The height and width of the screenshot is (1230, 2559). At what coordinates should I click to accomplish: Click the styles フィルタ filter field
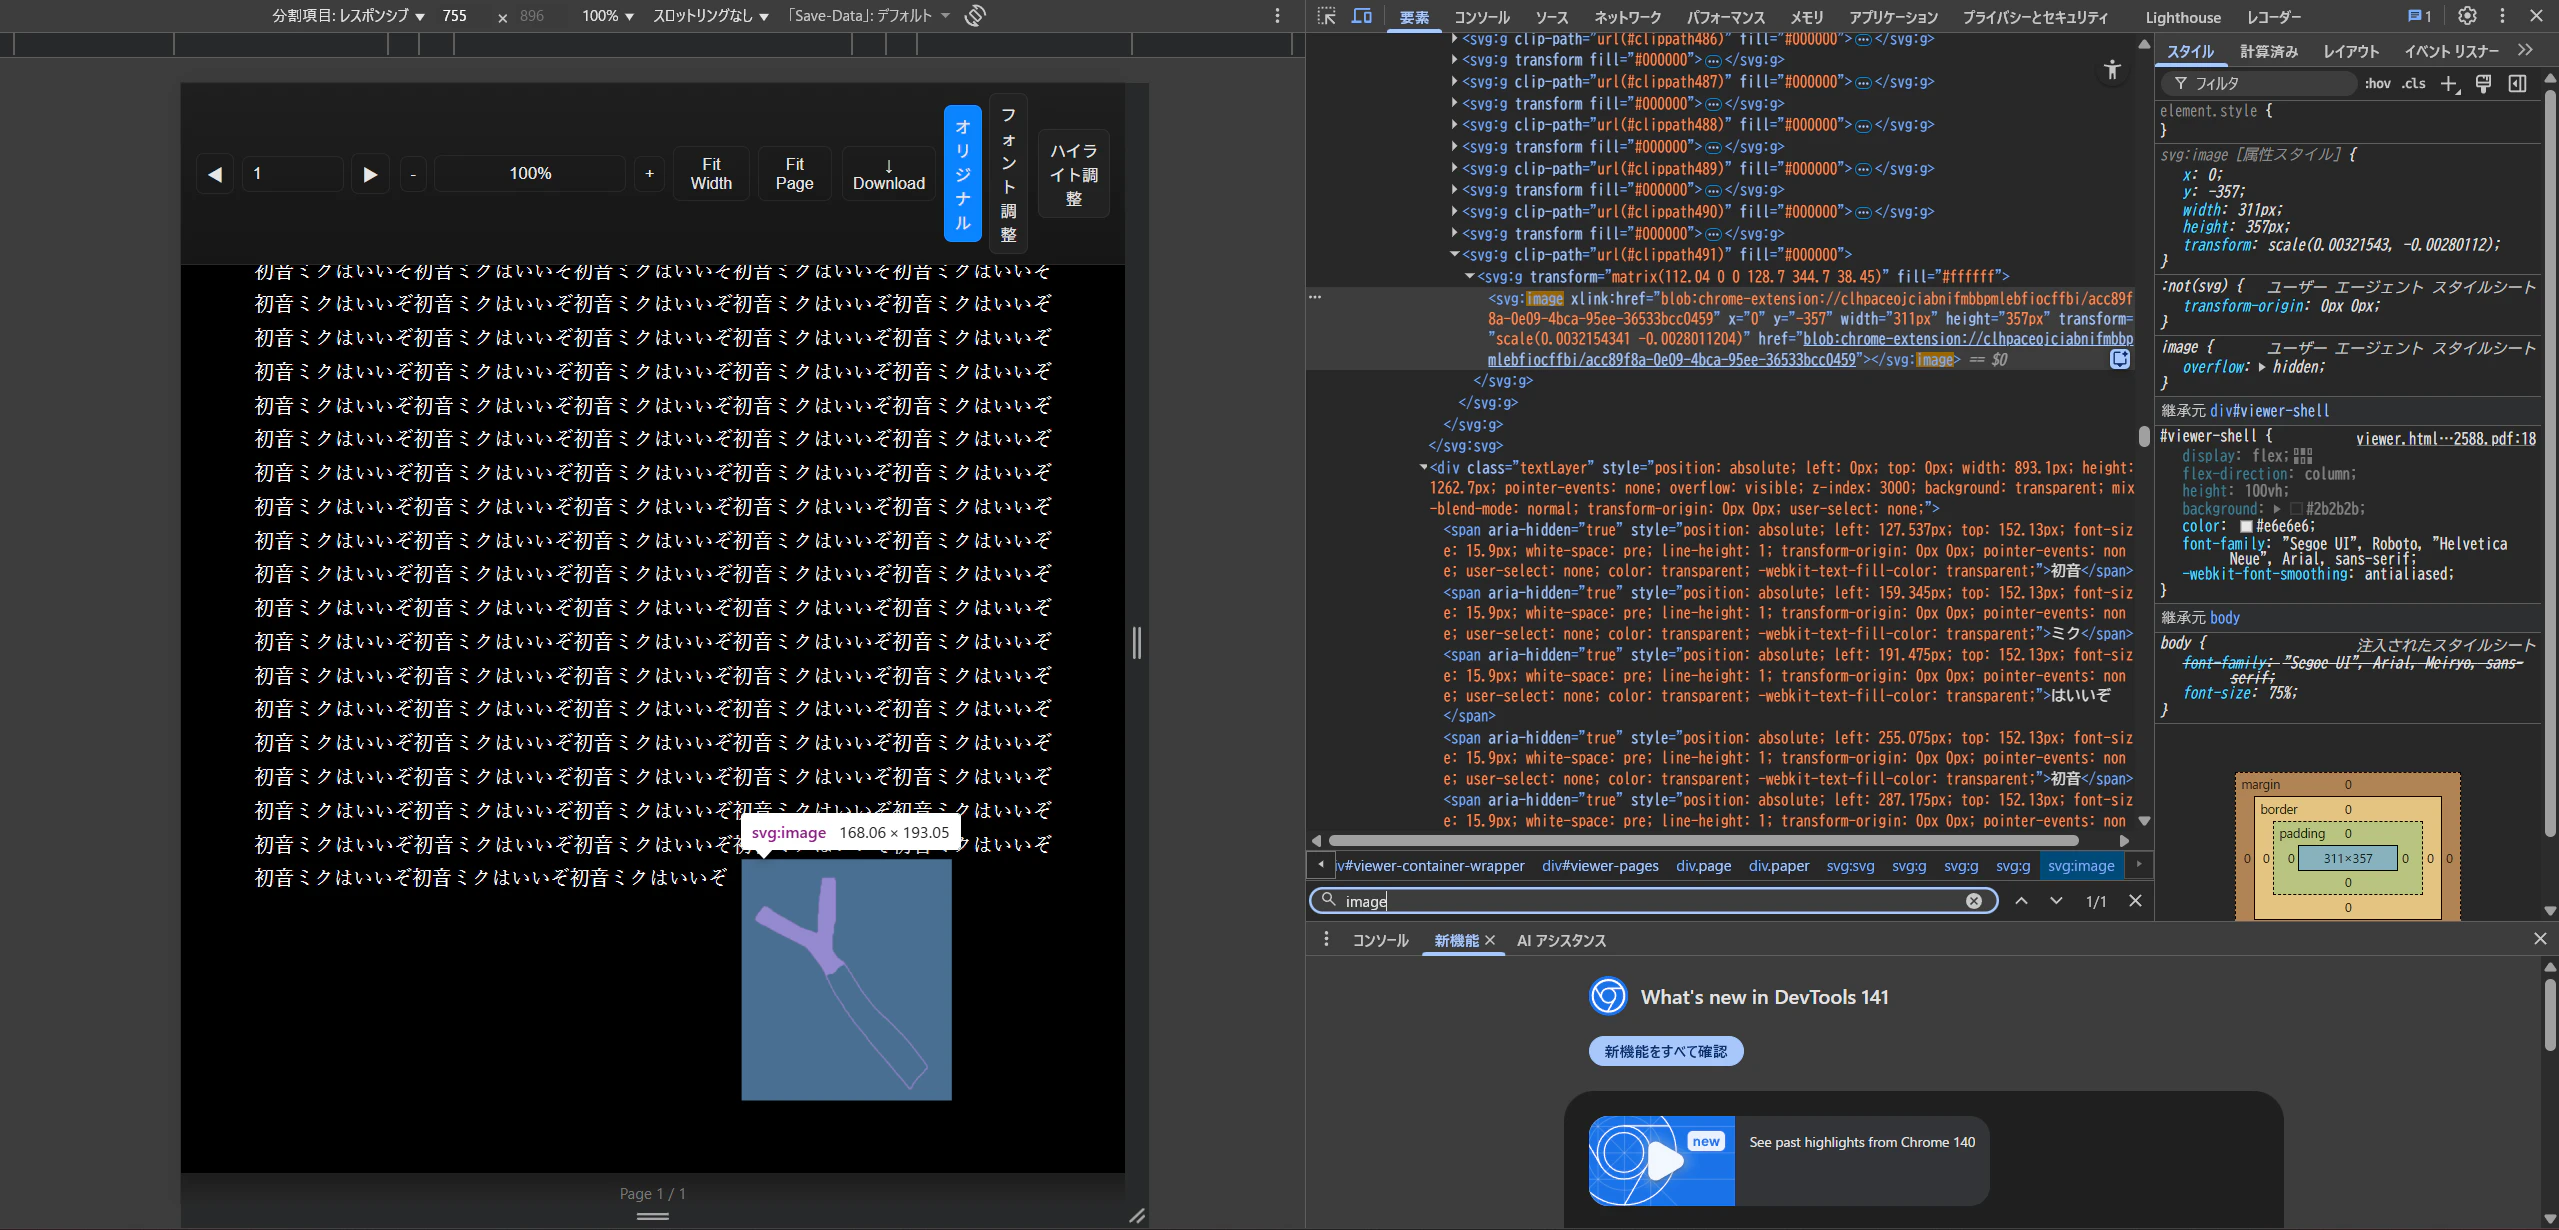pyautogui.click(x=2260, y=84)
